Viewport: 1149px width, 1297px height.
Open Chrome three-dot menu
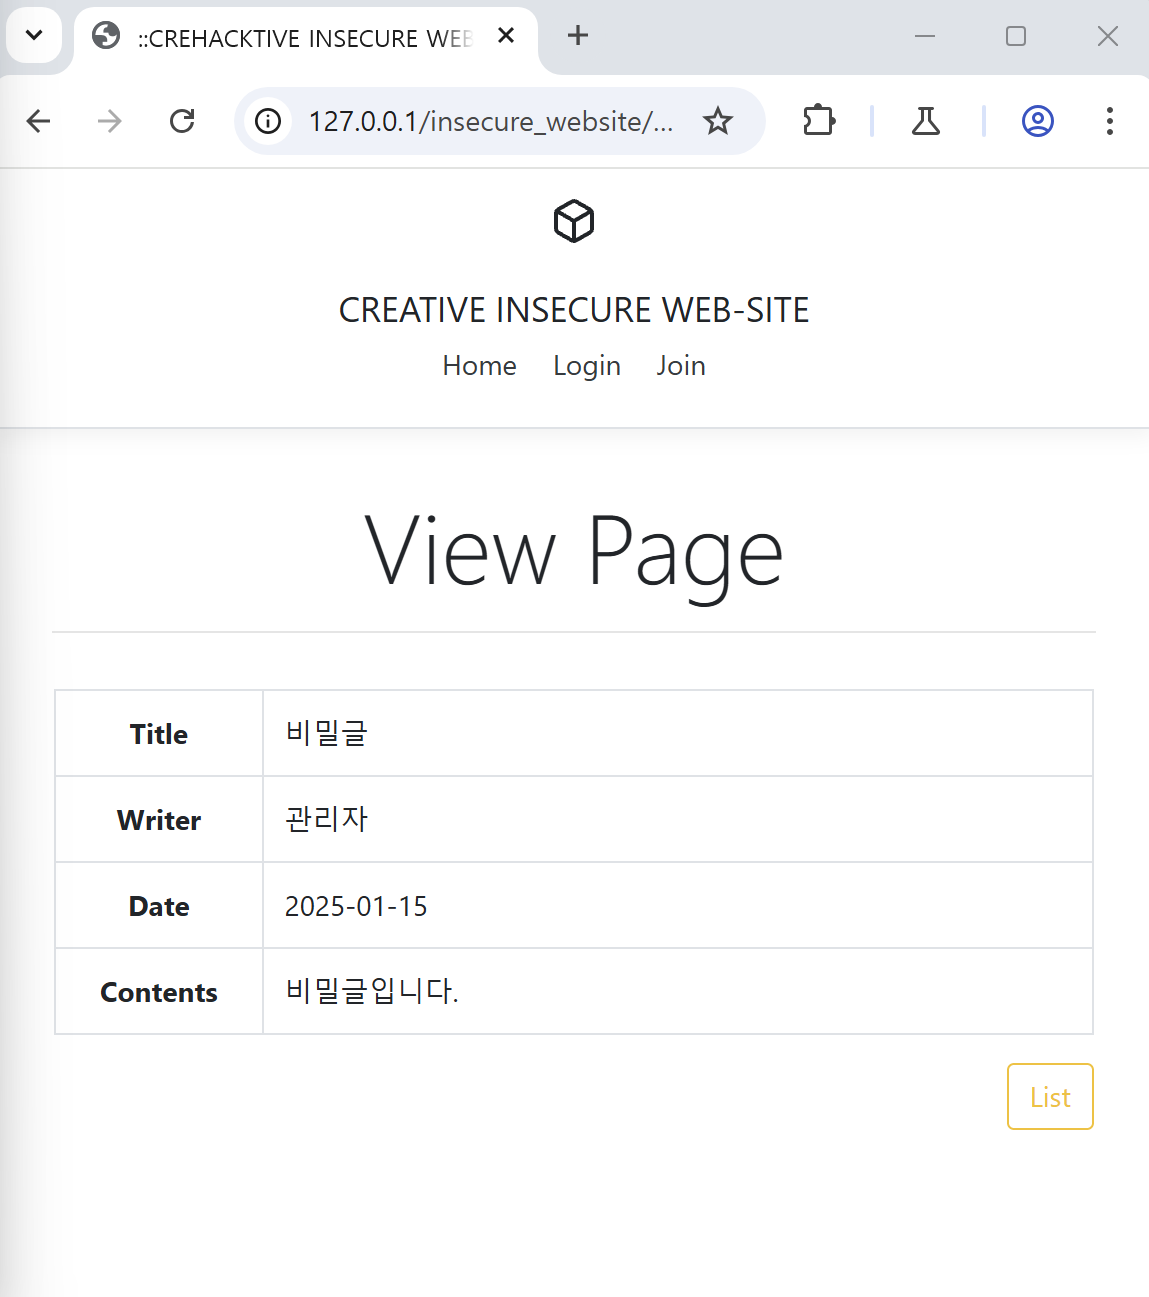1110,121
